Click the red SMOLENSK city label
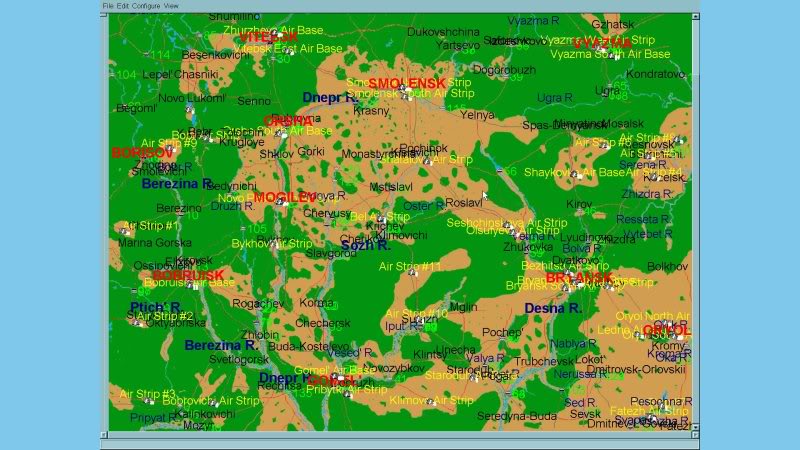 click(407, 83)
